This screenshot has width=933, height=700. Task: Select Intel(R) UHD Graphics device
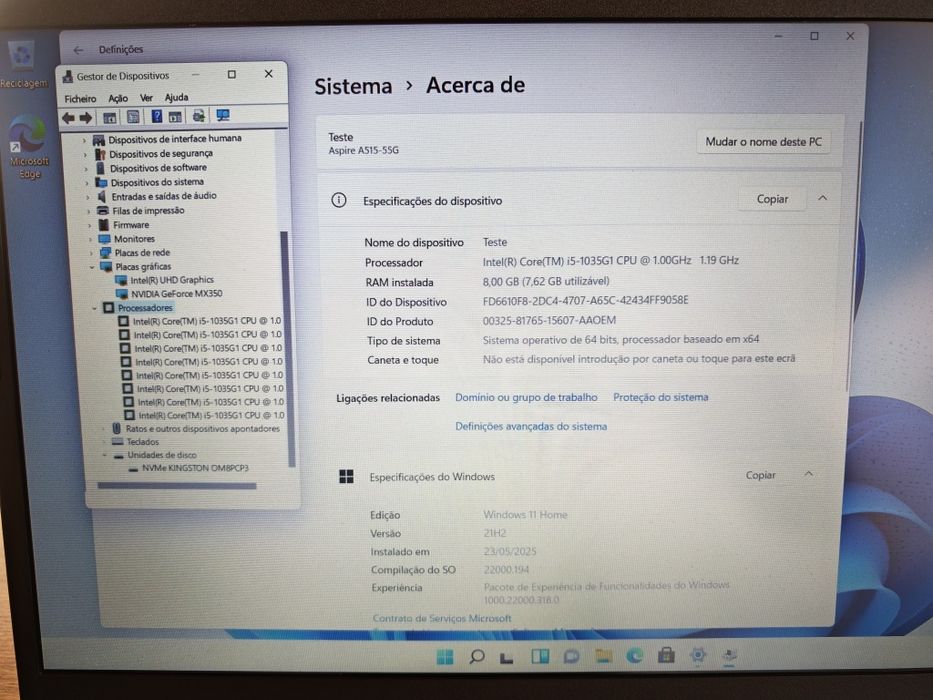tap(172, 280)
